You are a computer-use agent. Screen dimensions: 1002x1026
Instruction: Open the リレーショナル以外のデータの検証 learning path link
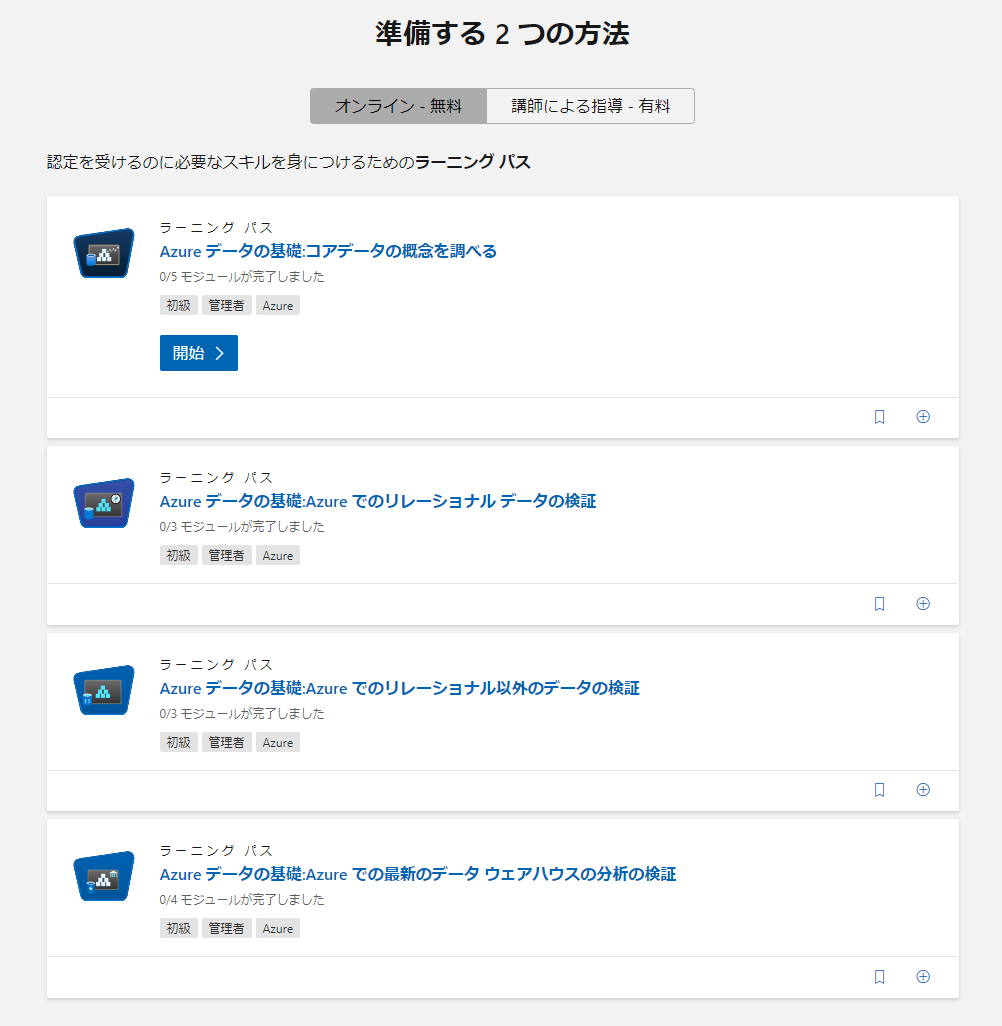(x=399, y=688)
